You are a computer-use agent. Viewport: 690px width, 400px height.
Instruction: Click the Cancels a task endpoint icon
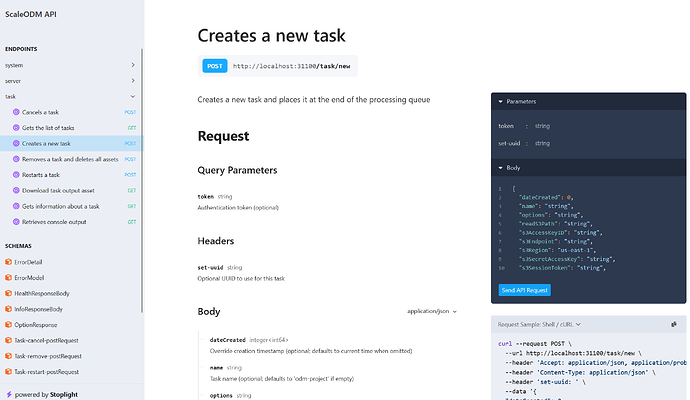click(16, 112)
